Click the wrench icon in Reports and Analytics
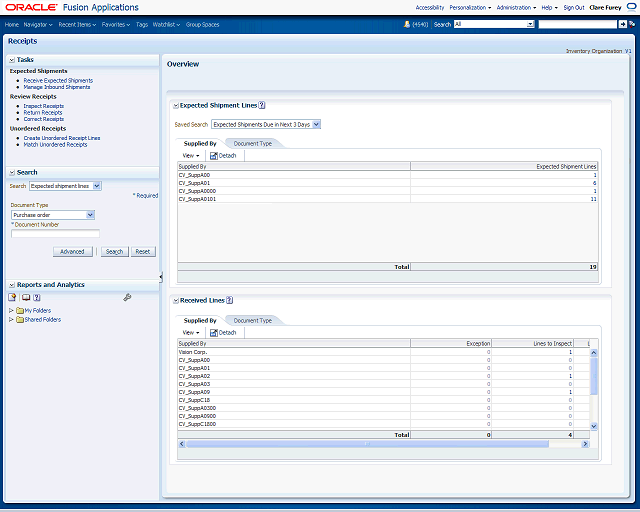 (x=127, y=297)
